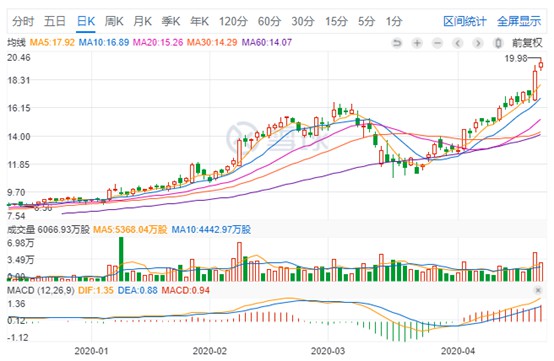The image size is (554, 361).
Task: Switch to the 120分 interval tab
Action: (233, 21)
